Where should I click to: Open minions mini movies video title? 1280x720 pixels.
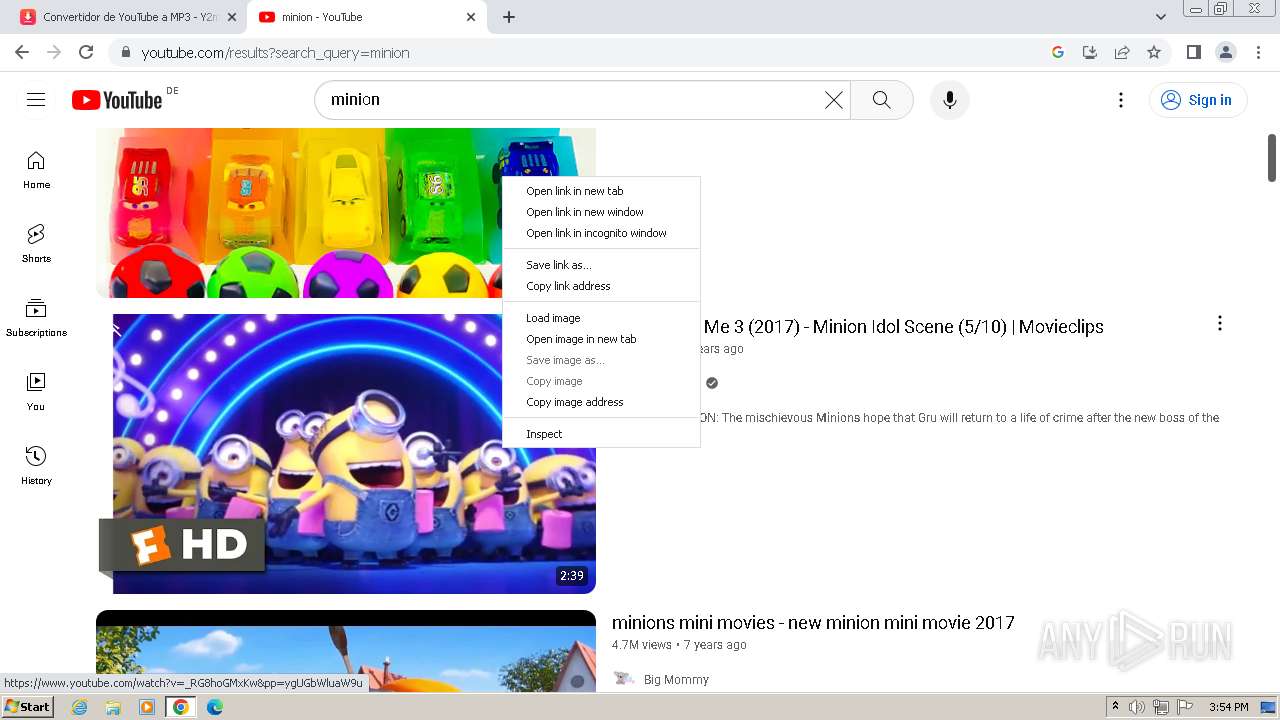coord(813,623)
